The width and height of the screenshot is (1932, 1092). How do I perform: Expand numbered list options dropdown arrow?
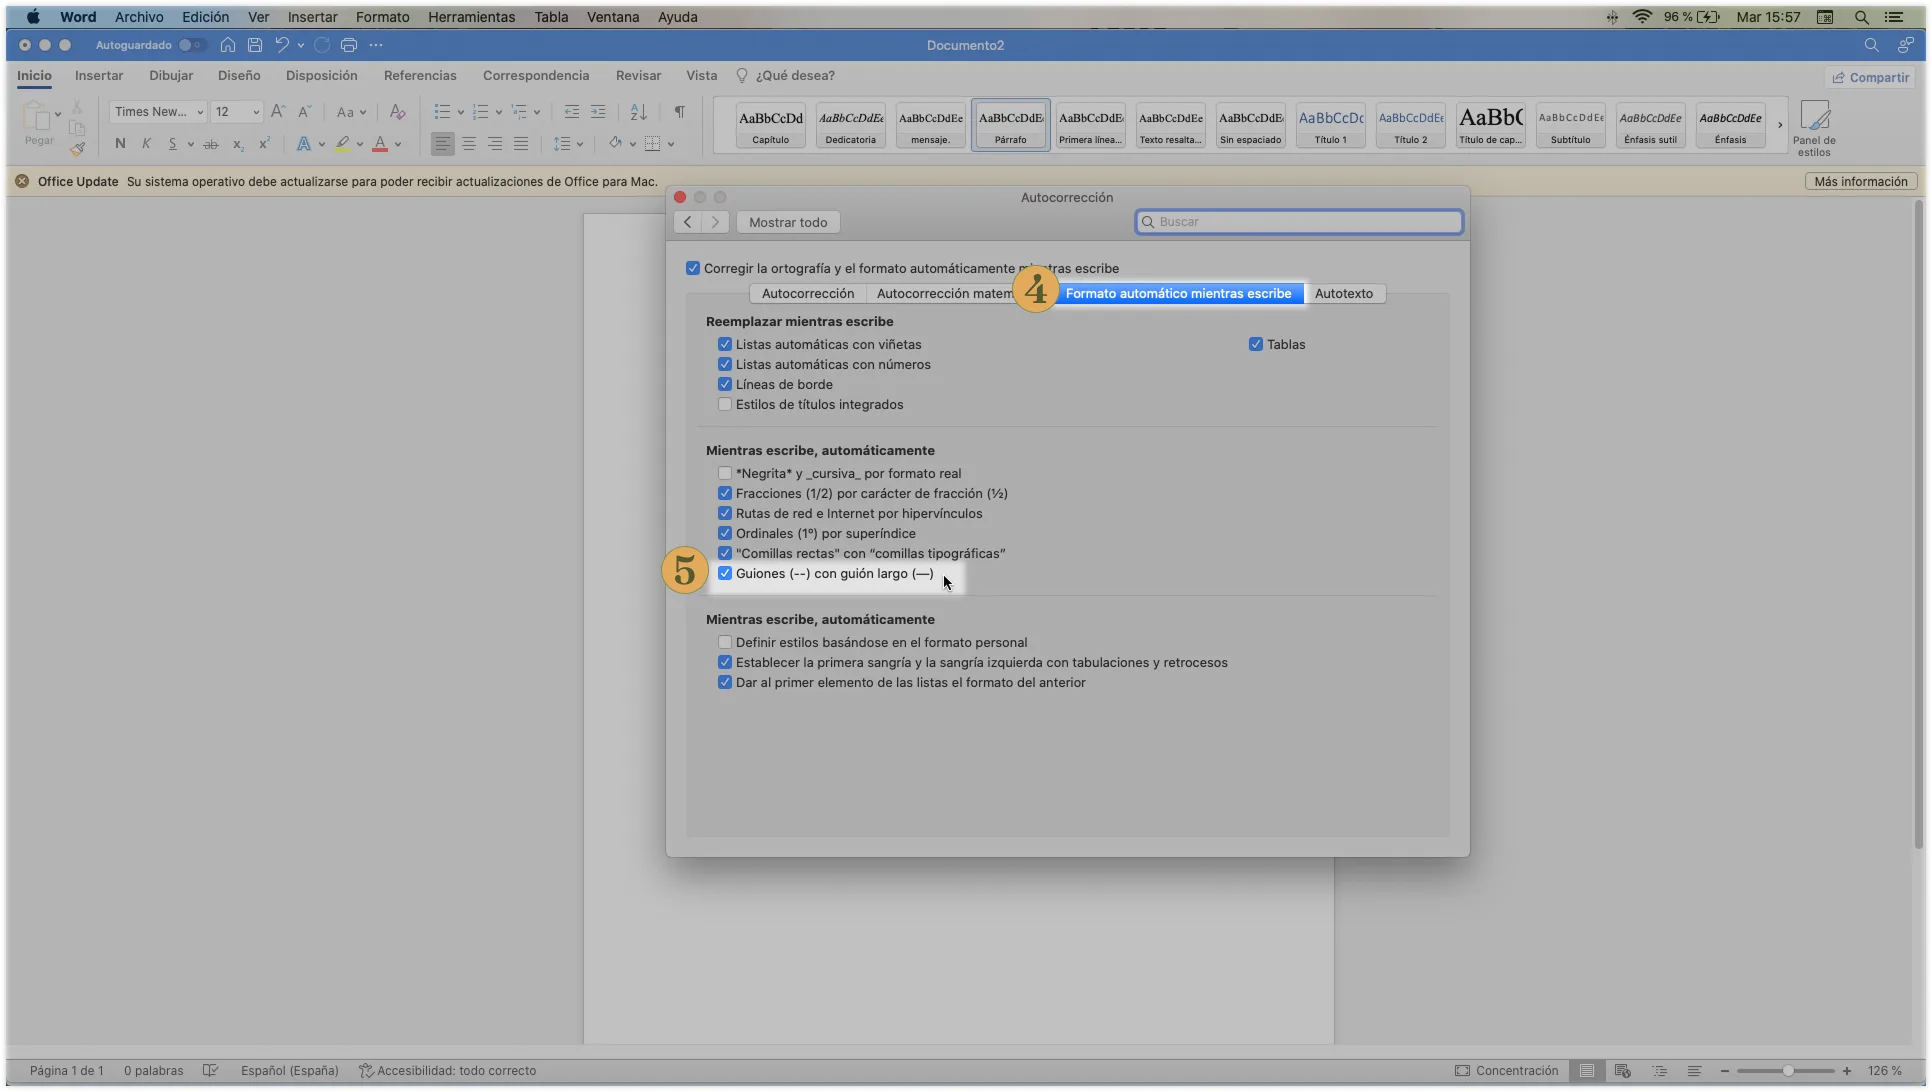(499, 113)
